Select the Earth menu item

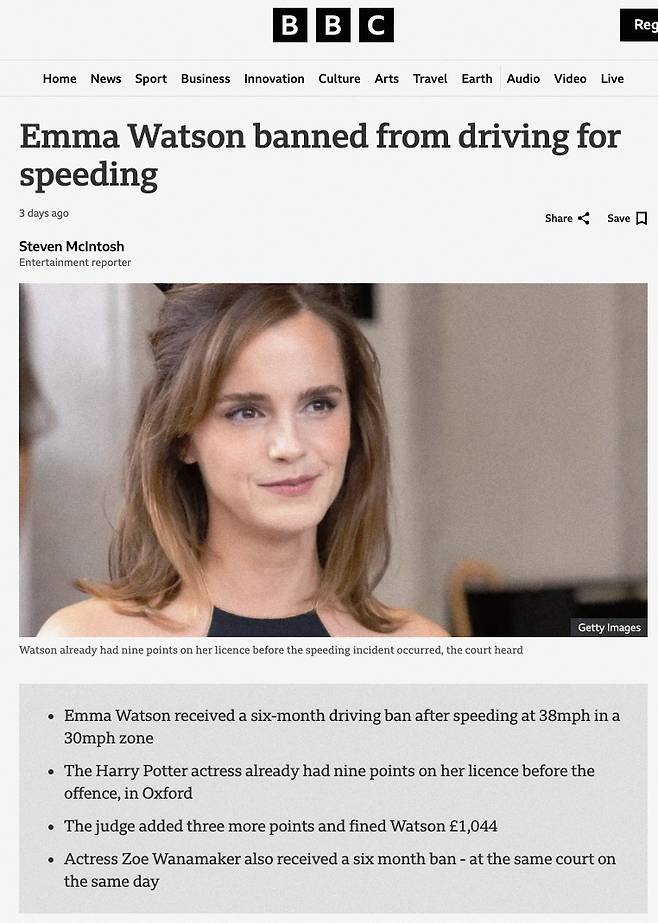click(477, 79)
